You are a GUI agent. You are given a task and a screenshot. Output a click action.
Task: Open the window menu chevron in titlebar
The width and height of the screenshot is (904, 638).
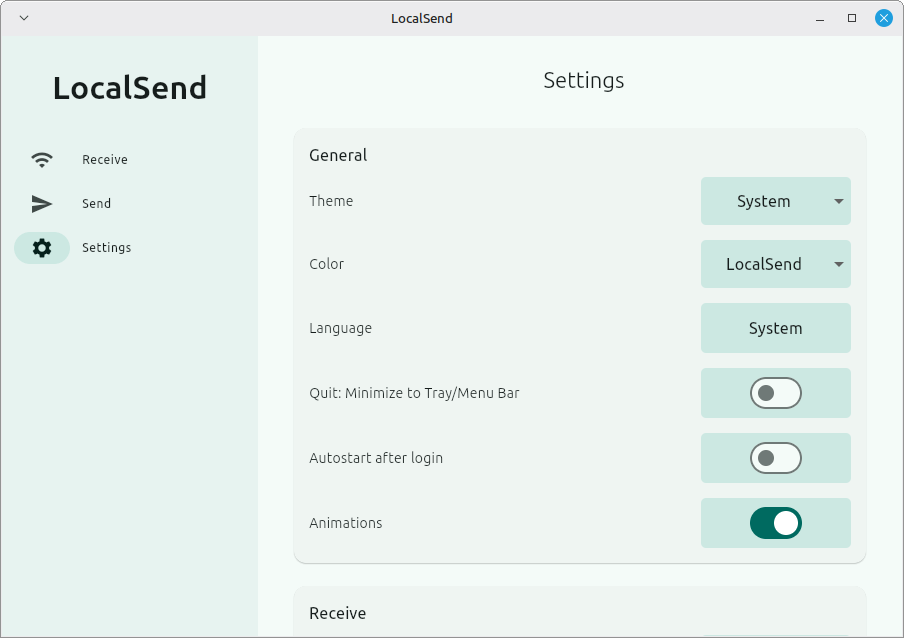pyautogui.click(x=22, y=17)
